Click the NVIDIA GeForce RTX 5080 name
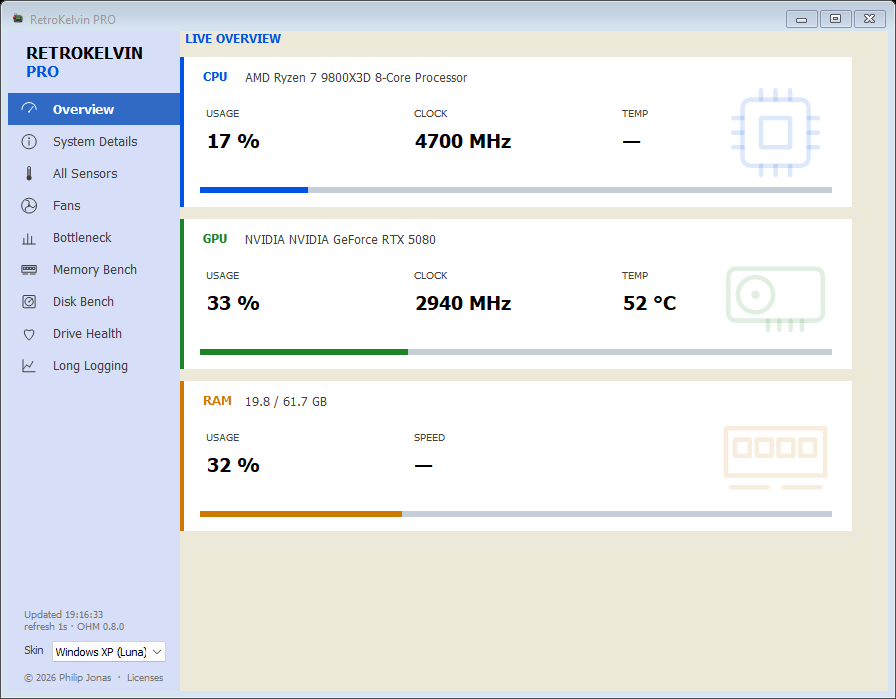The width and height of the screenshot is (896, 699). click(x=340, y=239)
